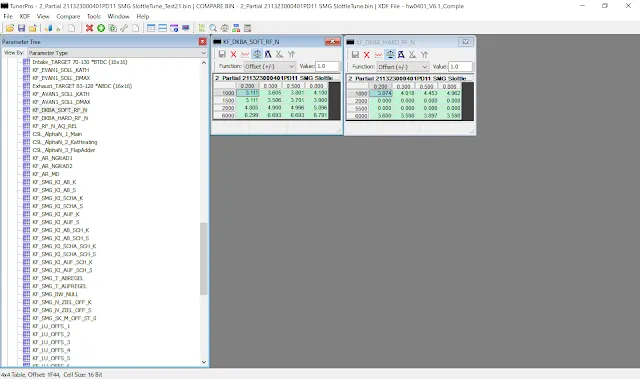Click the networked computers toolbar icon
The image size is (640, 379).
236,28
